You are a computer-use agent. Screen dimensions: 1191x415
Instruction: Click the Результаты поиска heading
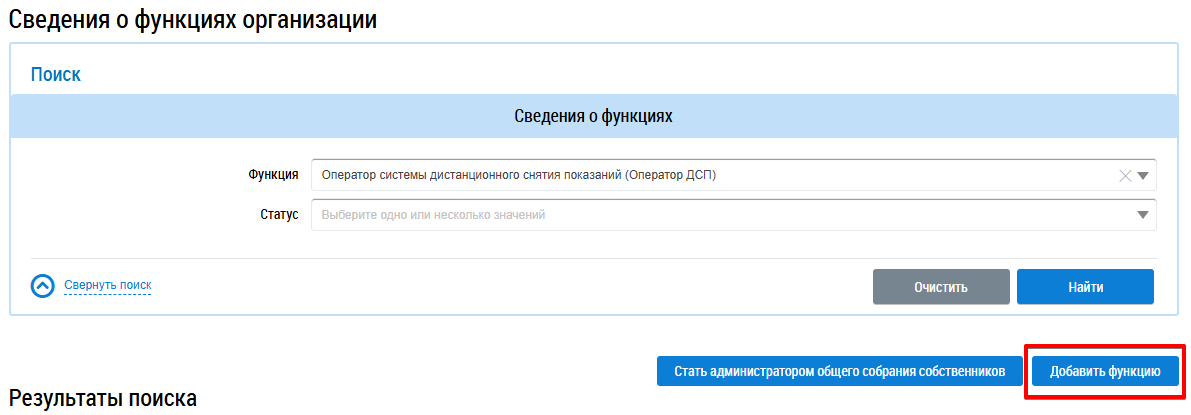102,398
